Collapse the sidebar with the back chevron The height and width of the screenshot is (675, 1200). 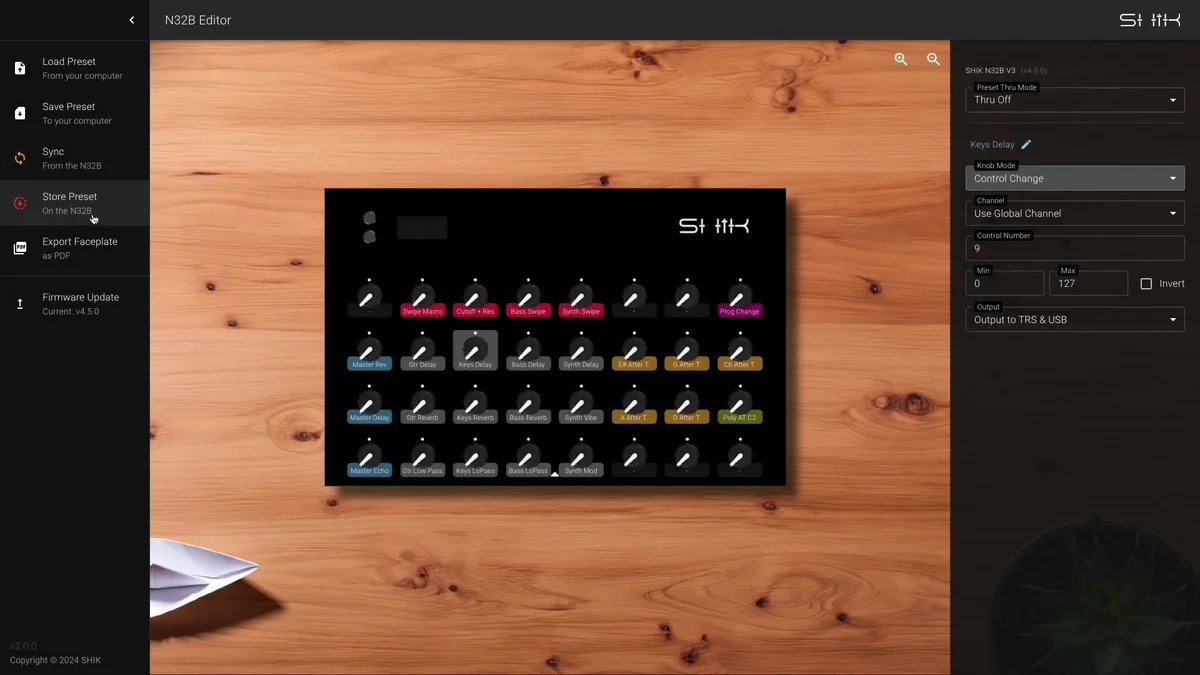click(131, 20)
